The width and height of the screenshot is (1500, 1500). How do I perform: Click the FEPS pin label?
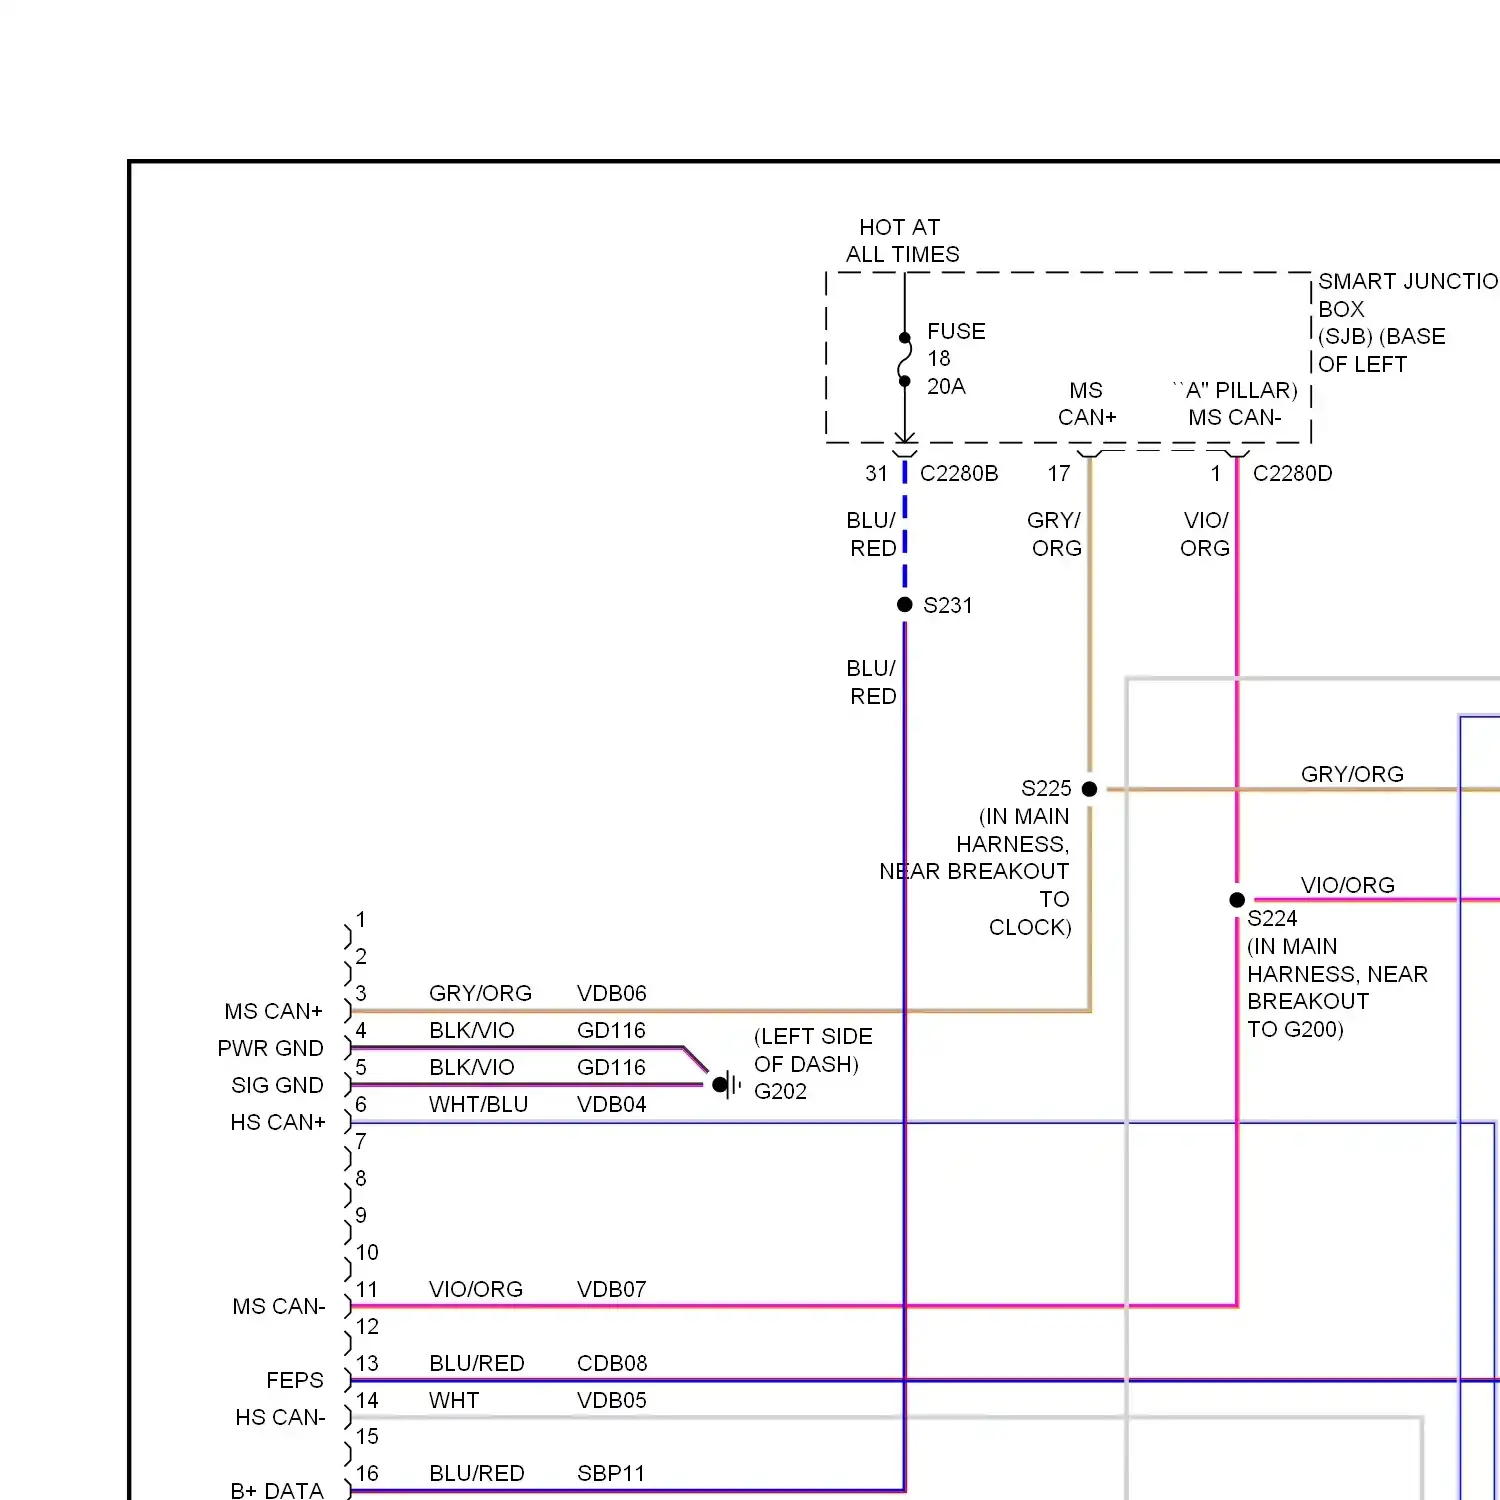pyautogui.click(x=295, y=1380)
